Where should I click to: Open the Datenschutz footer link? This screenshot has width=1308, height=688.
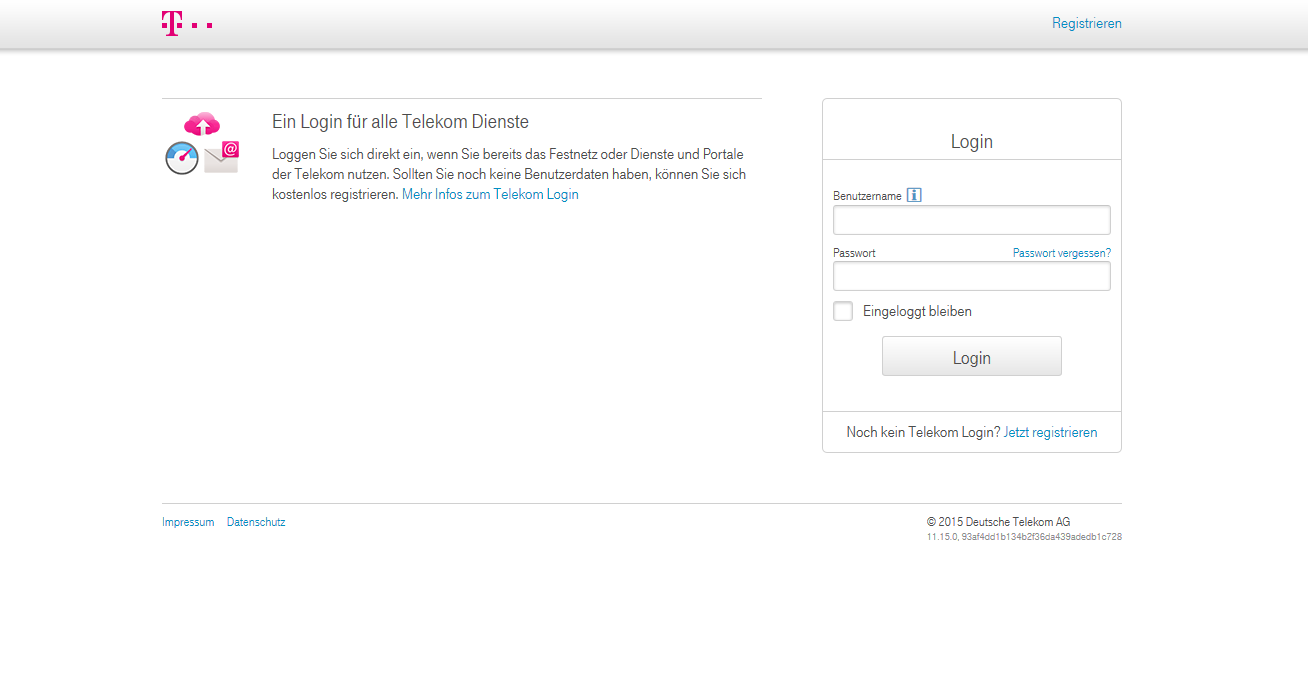pos(256,522)
